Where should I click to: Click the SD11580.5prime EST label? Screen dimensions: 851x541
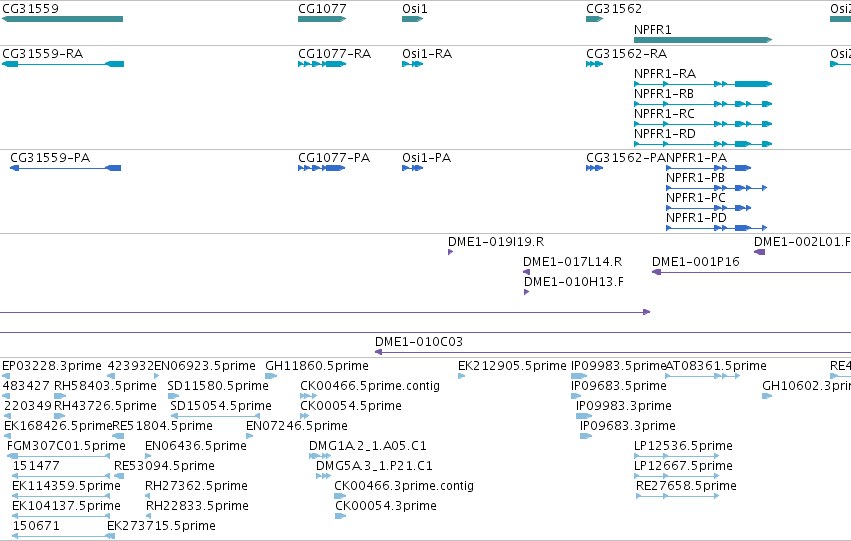pyautogui.click(x=218, y=386)
